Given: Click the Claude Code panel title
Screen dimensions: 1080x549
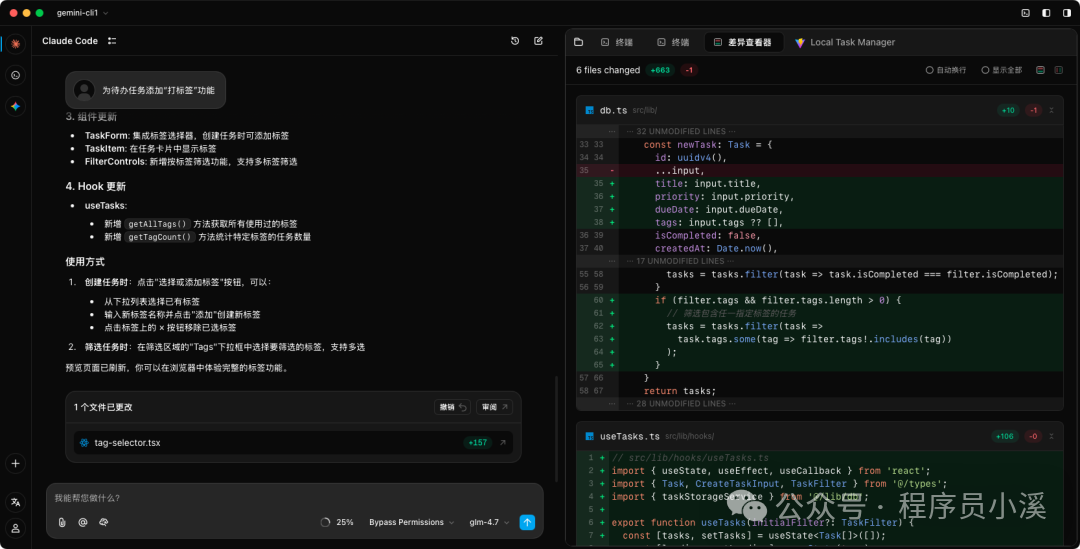Looking at the screenshot, I should coord(70,41).
